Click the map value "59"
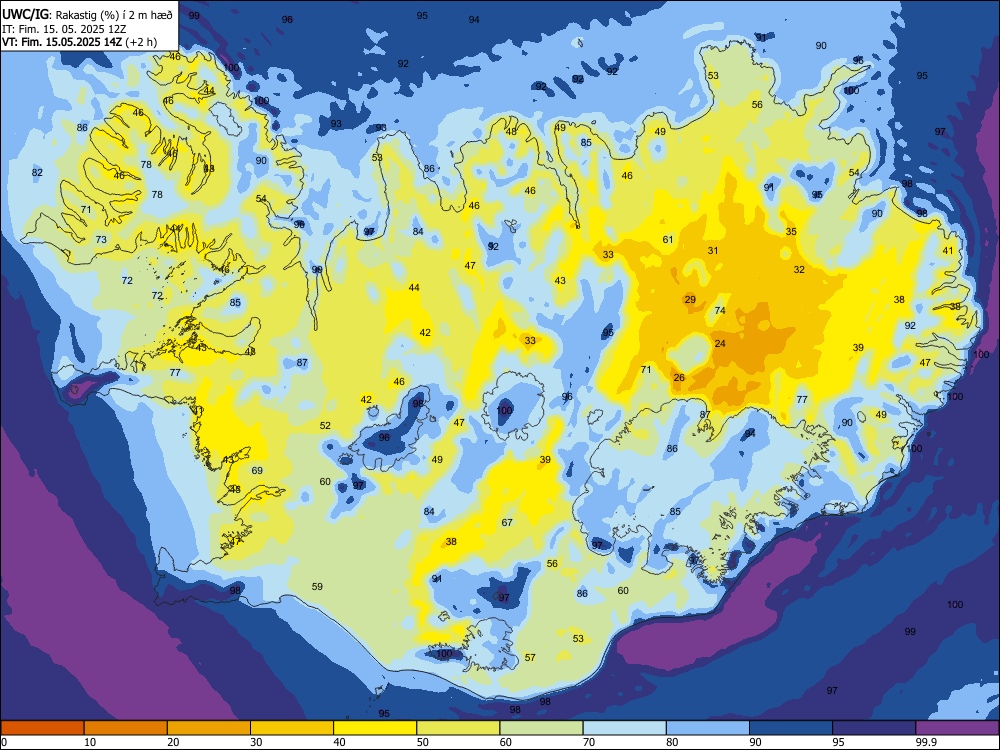This screenshot has width=1000, height=750. [317, 587]
